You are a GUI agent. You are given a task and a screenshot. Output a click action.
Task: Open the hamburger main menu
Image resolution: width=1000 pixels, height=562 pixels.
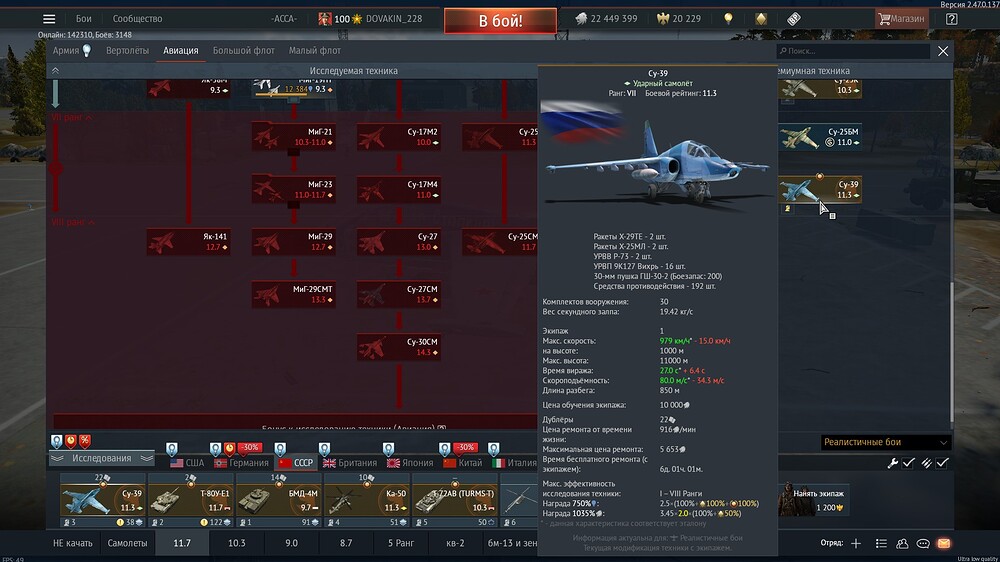(49, 18)
